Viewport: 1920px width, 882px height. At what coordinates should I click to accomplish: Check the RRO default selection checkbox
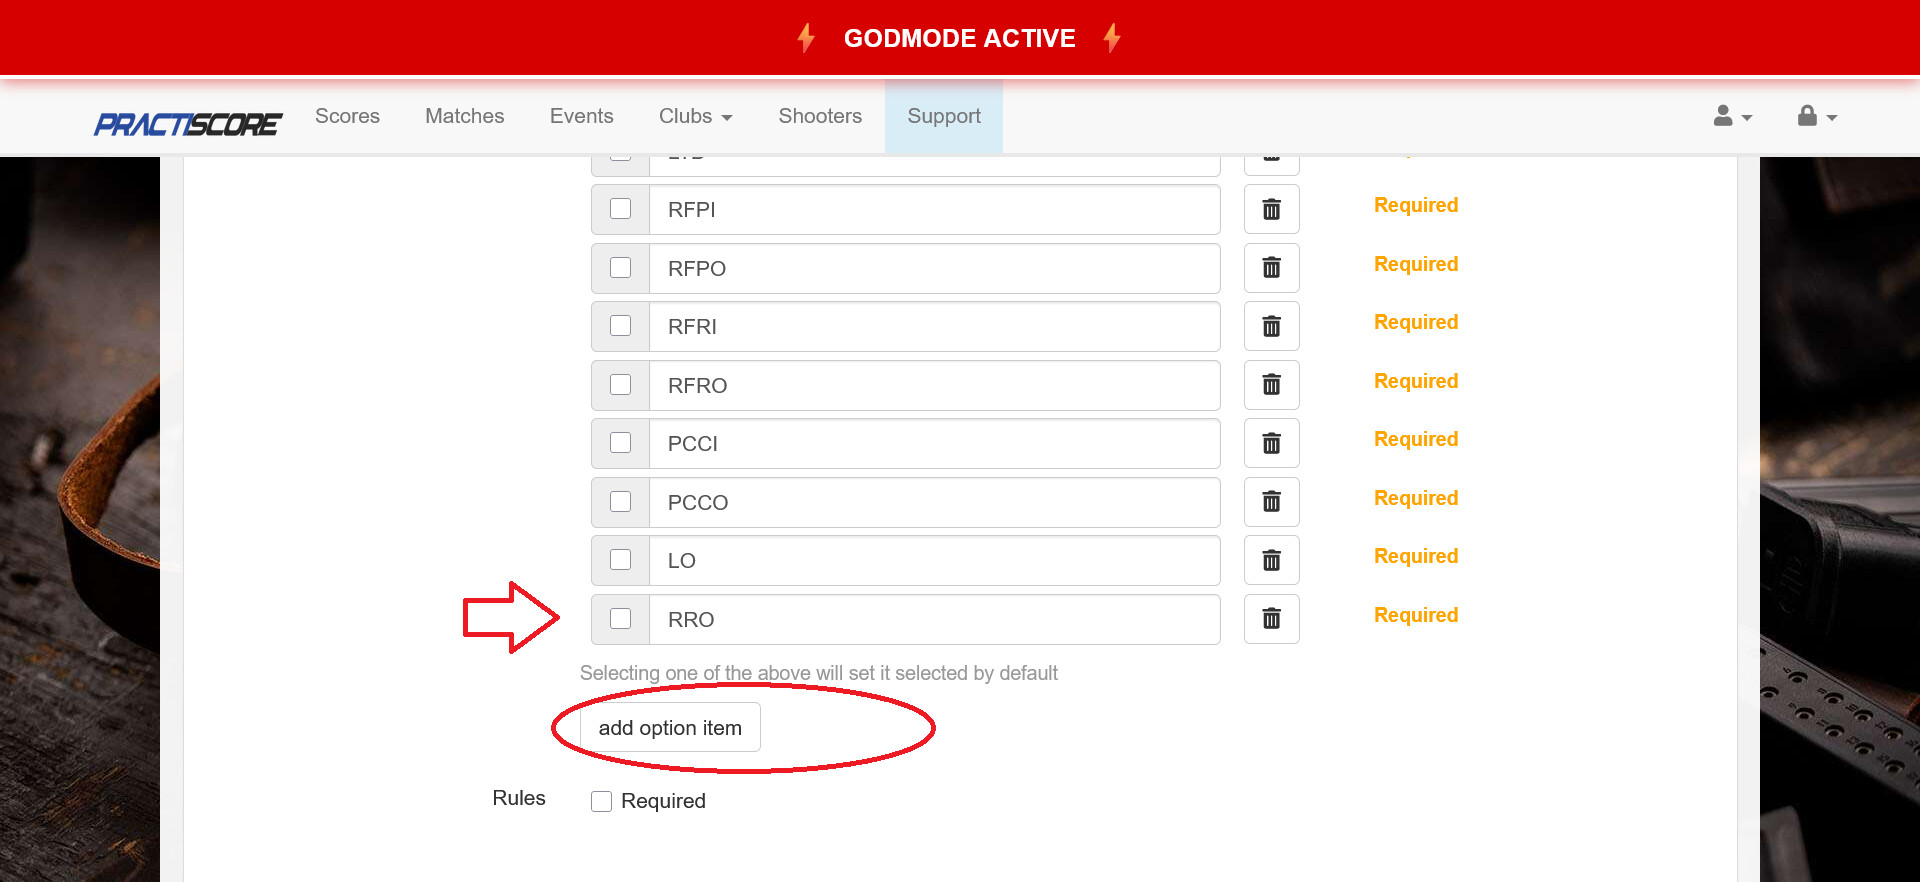[621, 619]
